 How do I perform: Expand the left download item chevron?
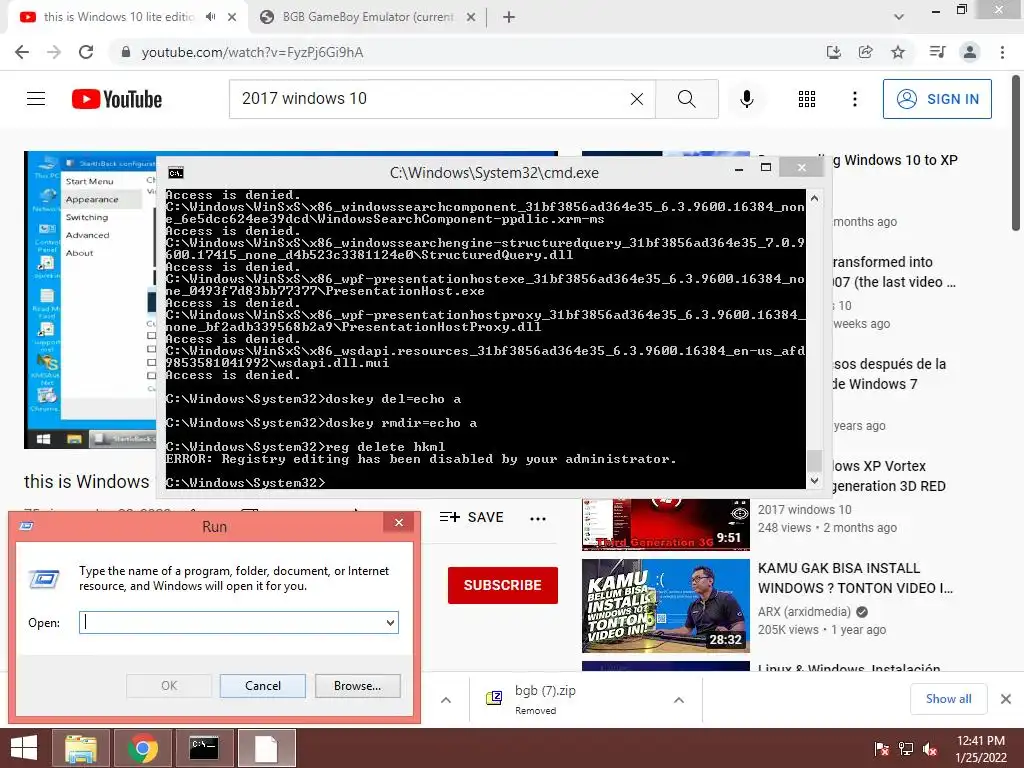pos(446,700)
